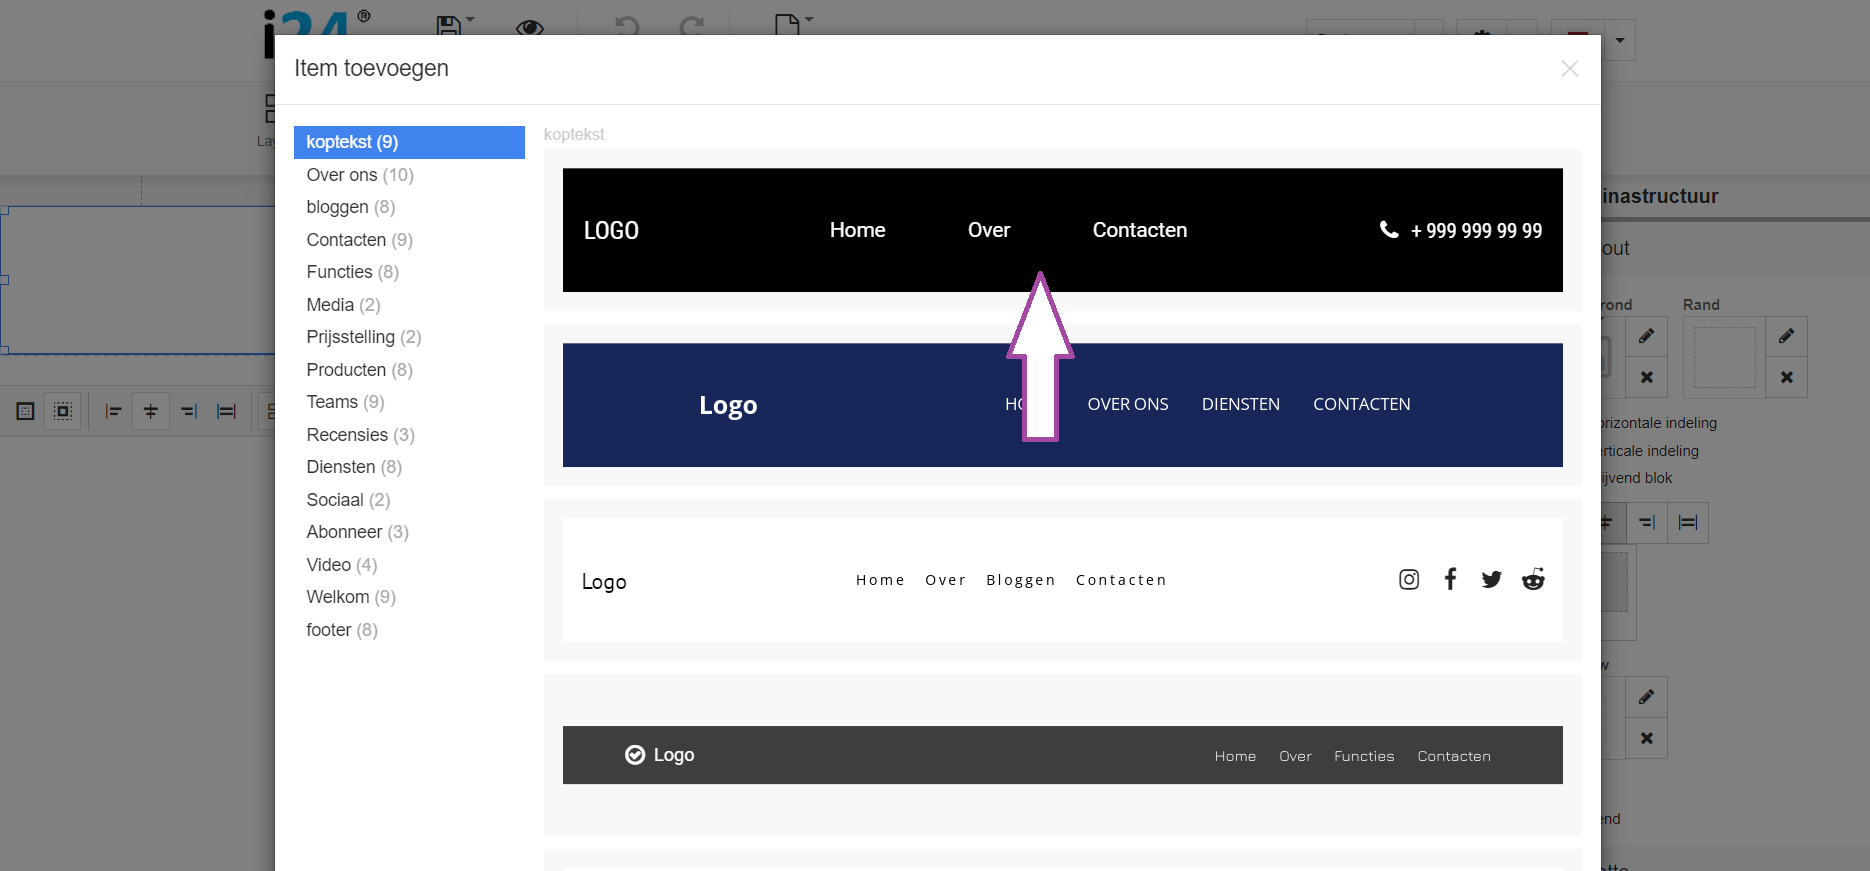Open the bloggen (8) category
This screenshot has height=871, width=1870.
(351, 207)
